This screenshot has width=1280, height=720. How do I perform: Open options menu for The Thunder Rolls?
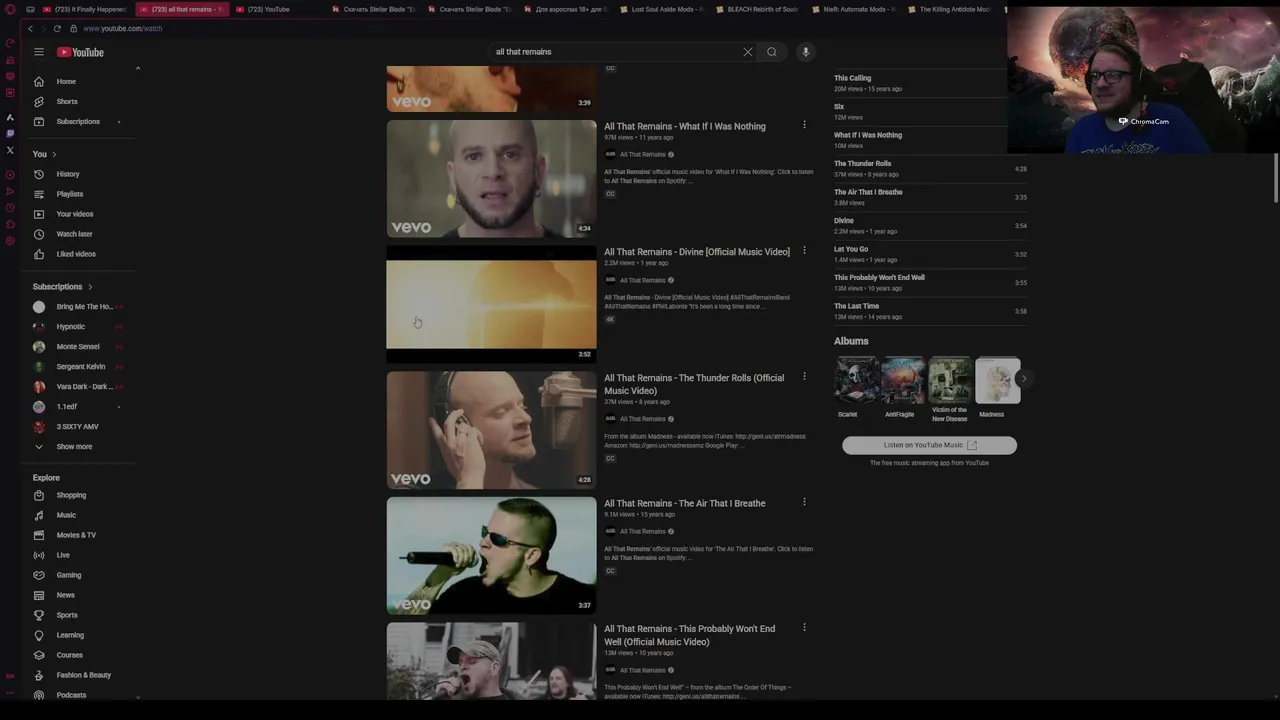[x=804, y=377]
